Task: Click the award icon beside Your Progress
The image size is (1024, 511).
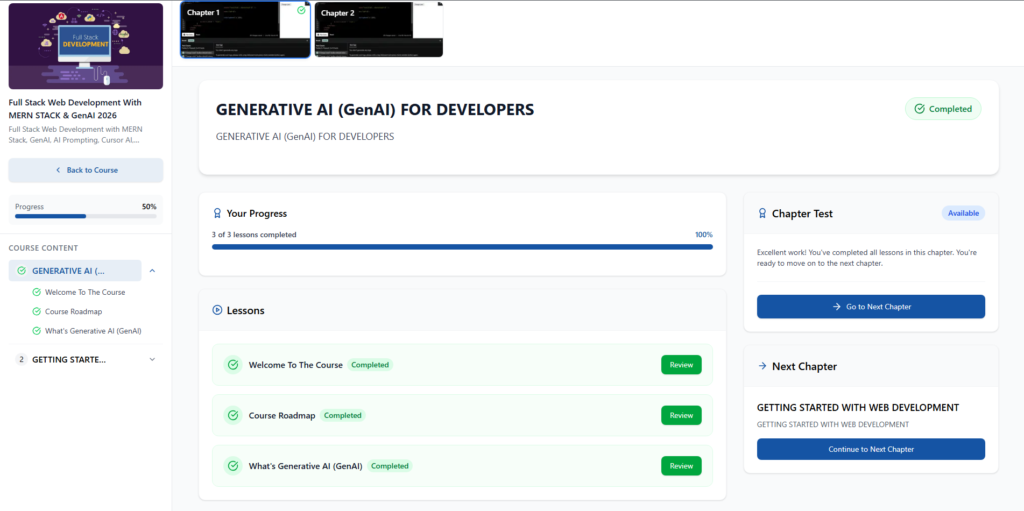Action: [x=217, y=213]
